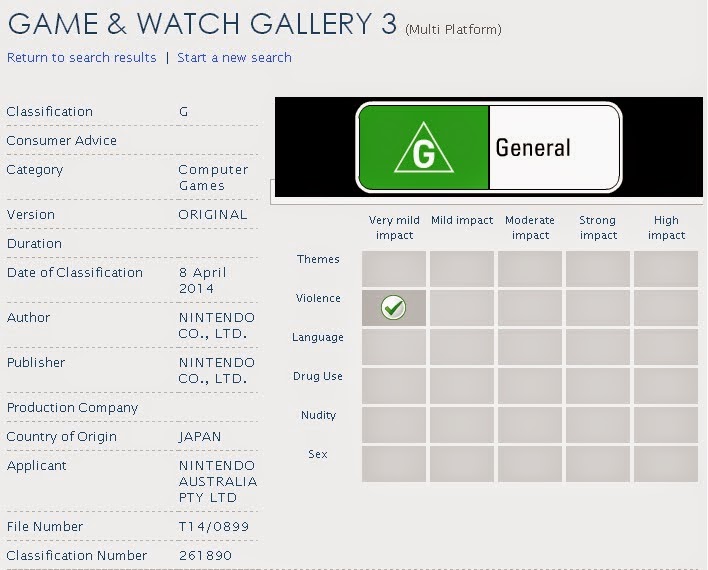Screen dimensions: 708x570
Task: Click the Nudity row label
Action: point(318,415)
